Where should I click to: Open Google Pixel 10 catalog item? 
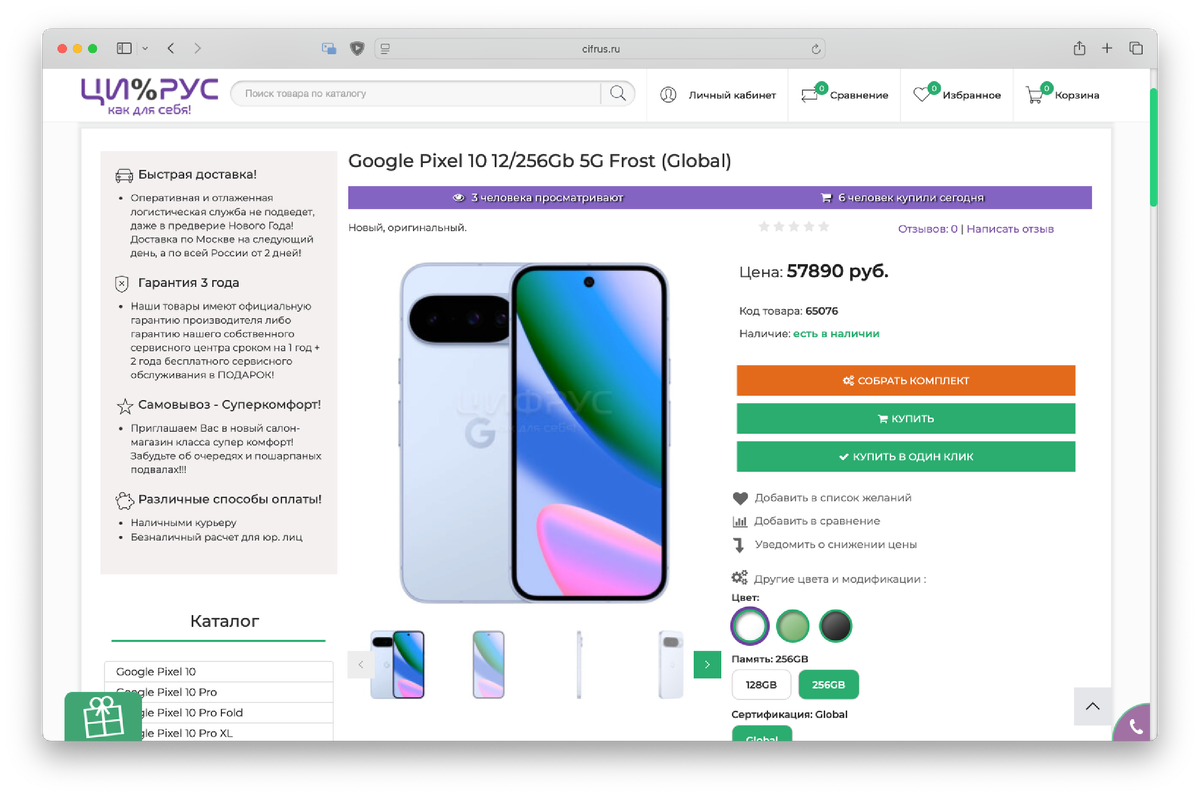[219, 671]
